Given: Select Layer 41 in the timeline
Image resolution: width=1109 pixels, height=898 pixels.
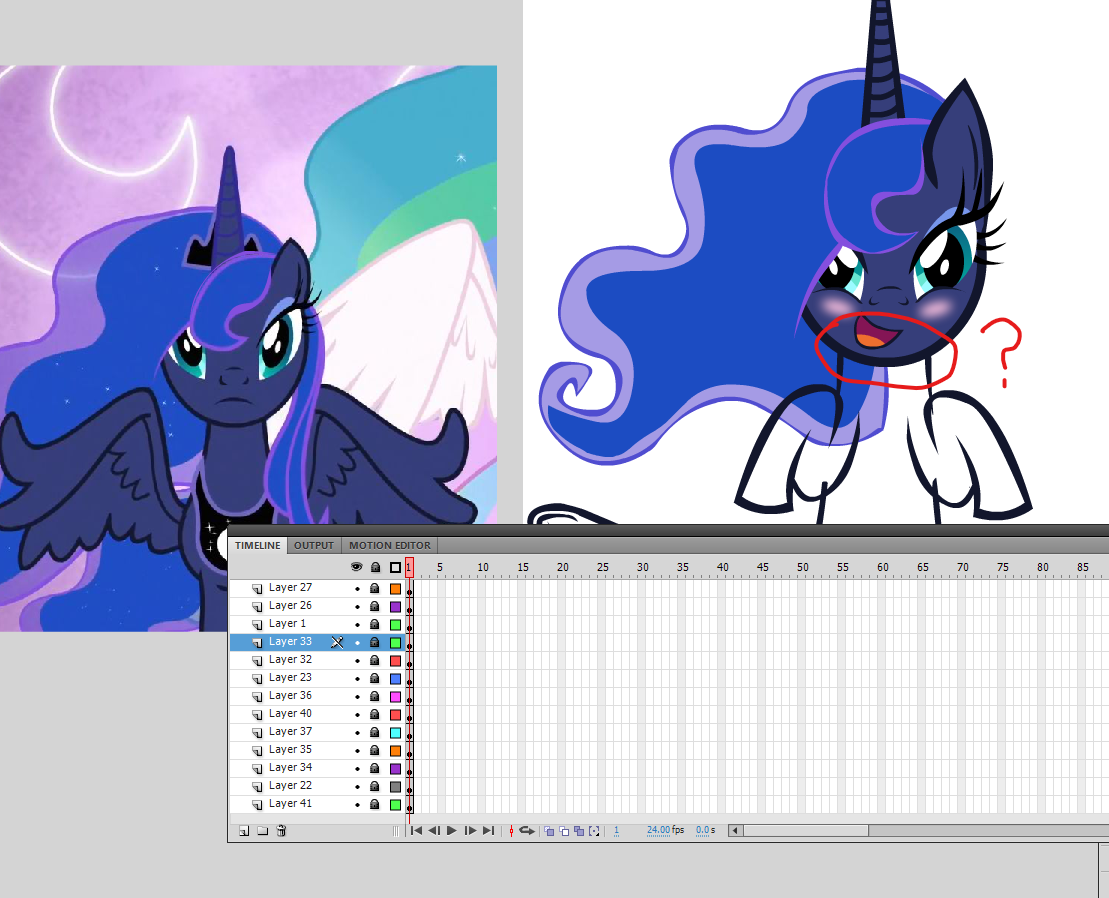Looking at the screenshot, I should [290, 804].
